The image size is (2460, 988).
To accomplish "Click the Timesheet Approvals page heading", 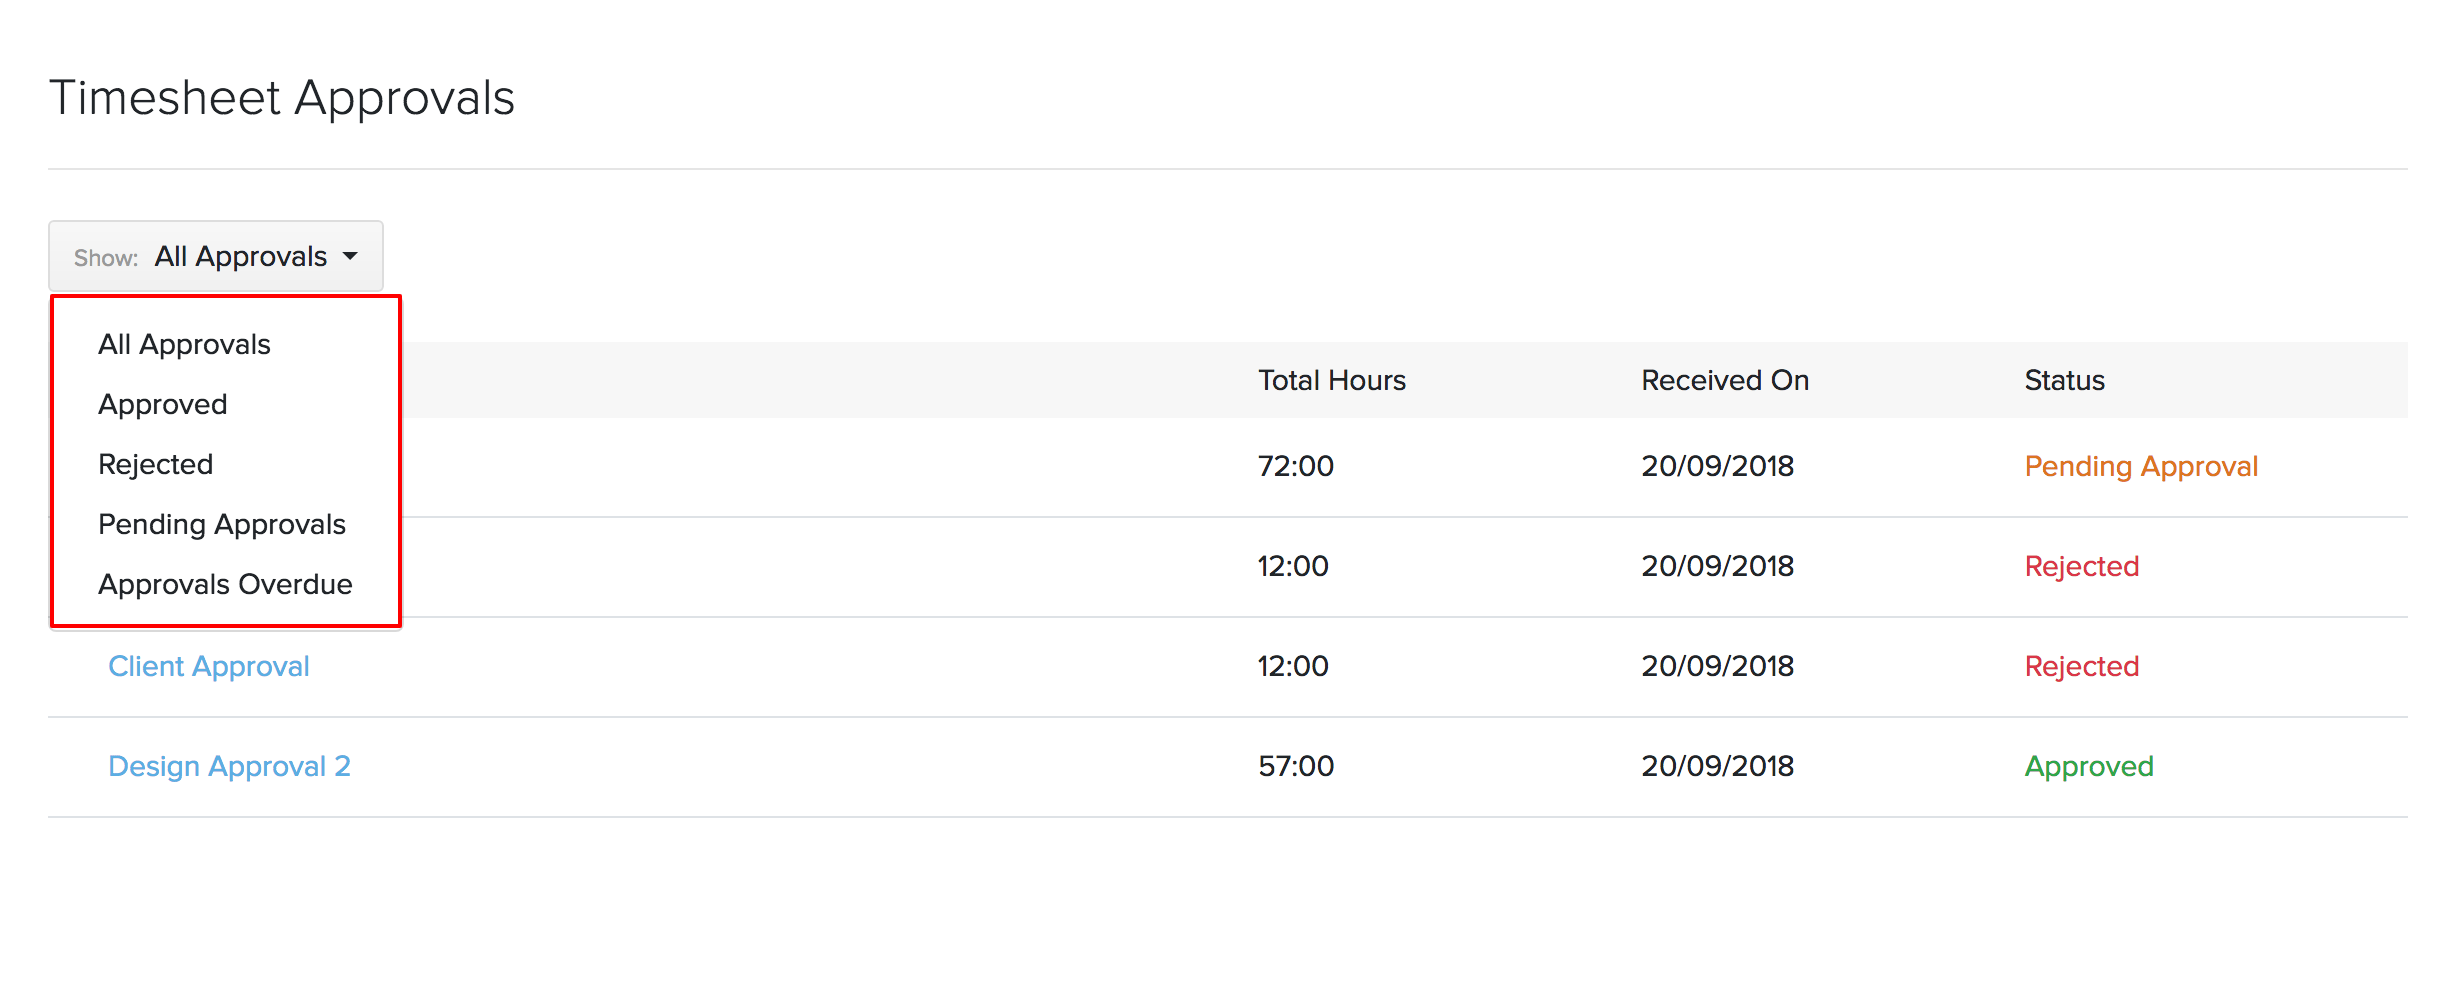I will click(282, 99).
